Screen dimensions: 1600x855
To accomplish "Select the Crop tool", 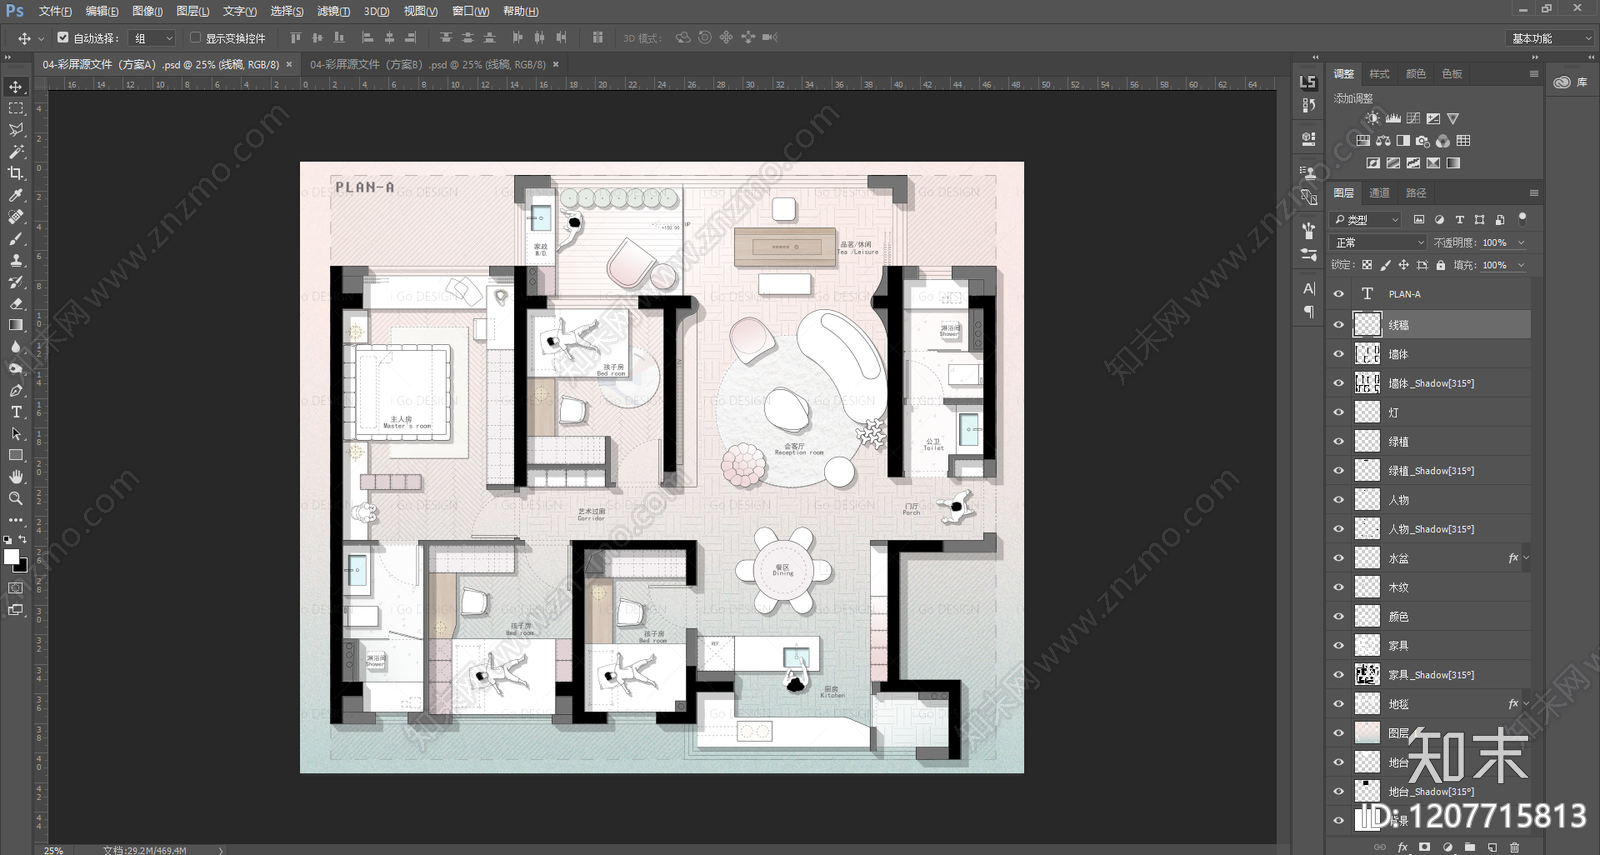I will click(x=16, y=173).
